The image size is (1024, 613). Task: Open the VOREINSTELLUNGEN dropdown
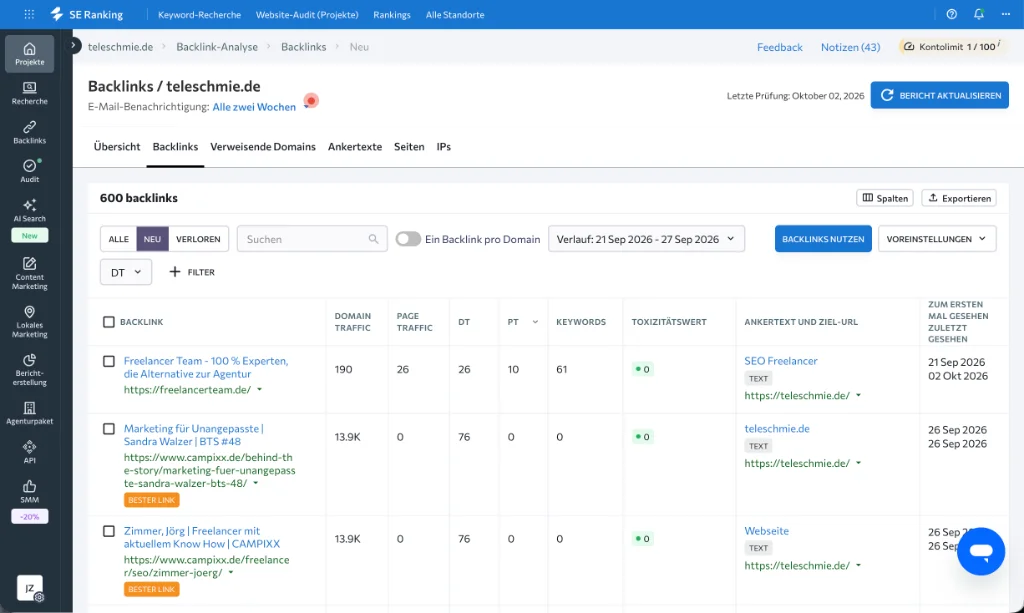click(936, 239)
